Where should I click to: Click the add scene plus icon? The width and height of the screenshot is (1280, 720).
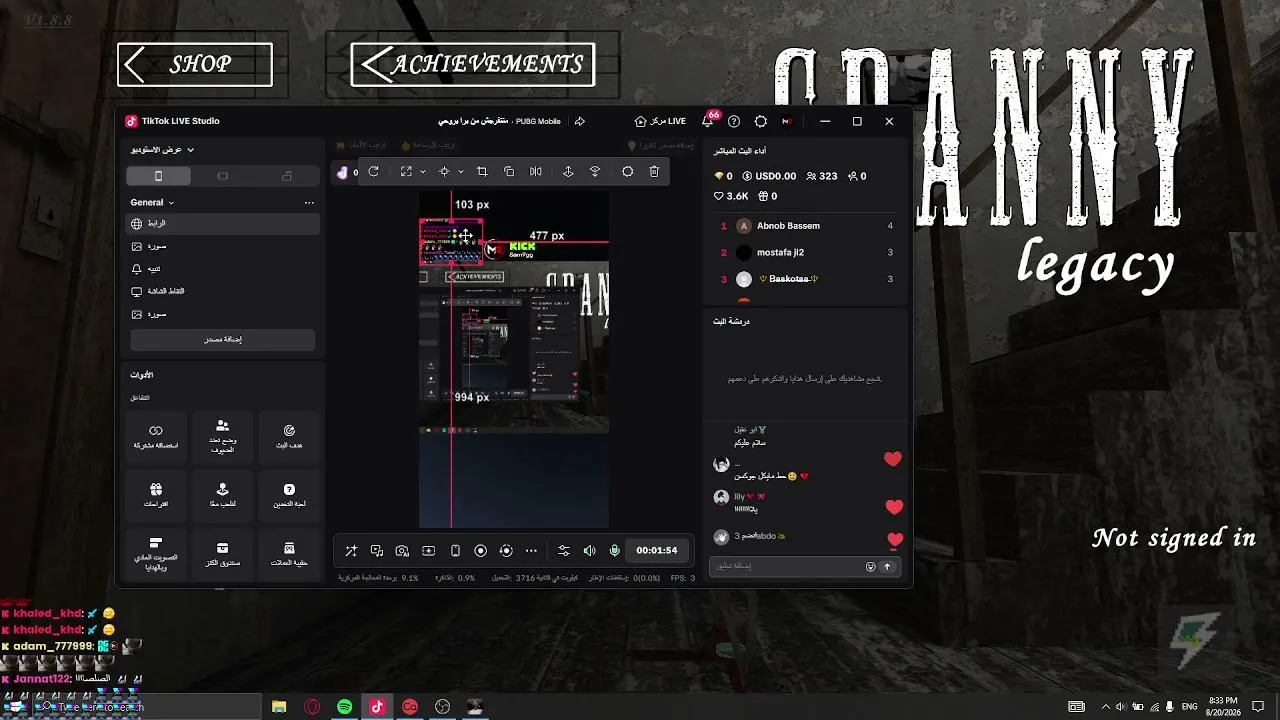tap(429, 550)
